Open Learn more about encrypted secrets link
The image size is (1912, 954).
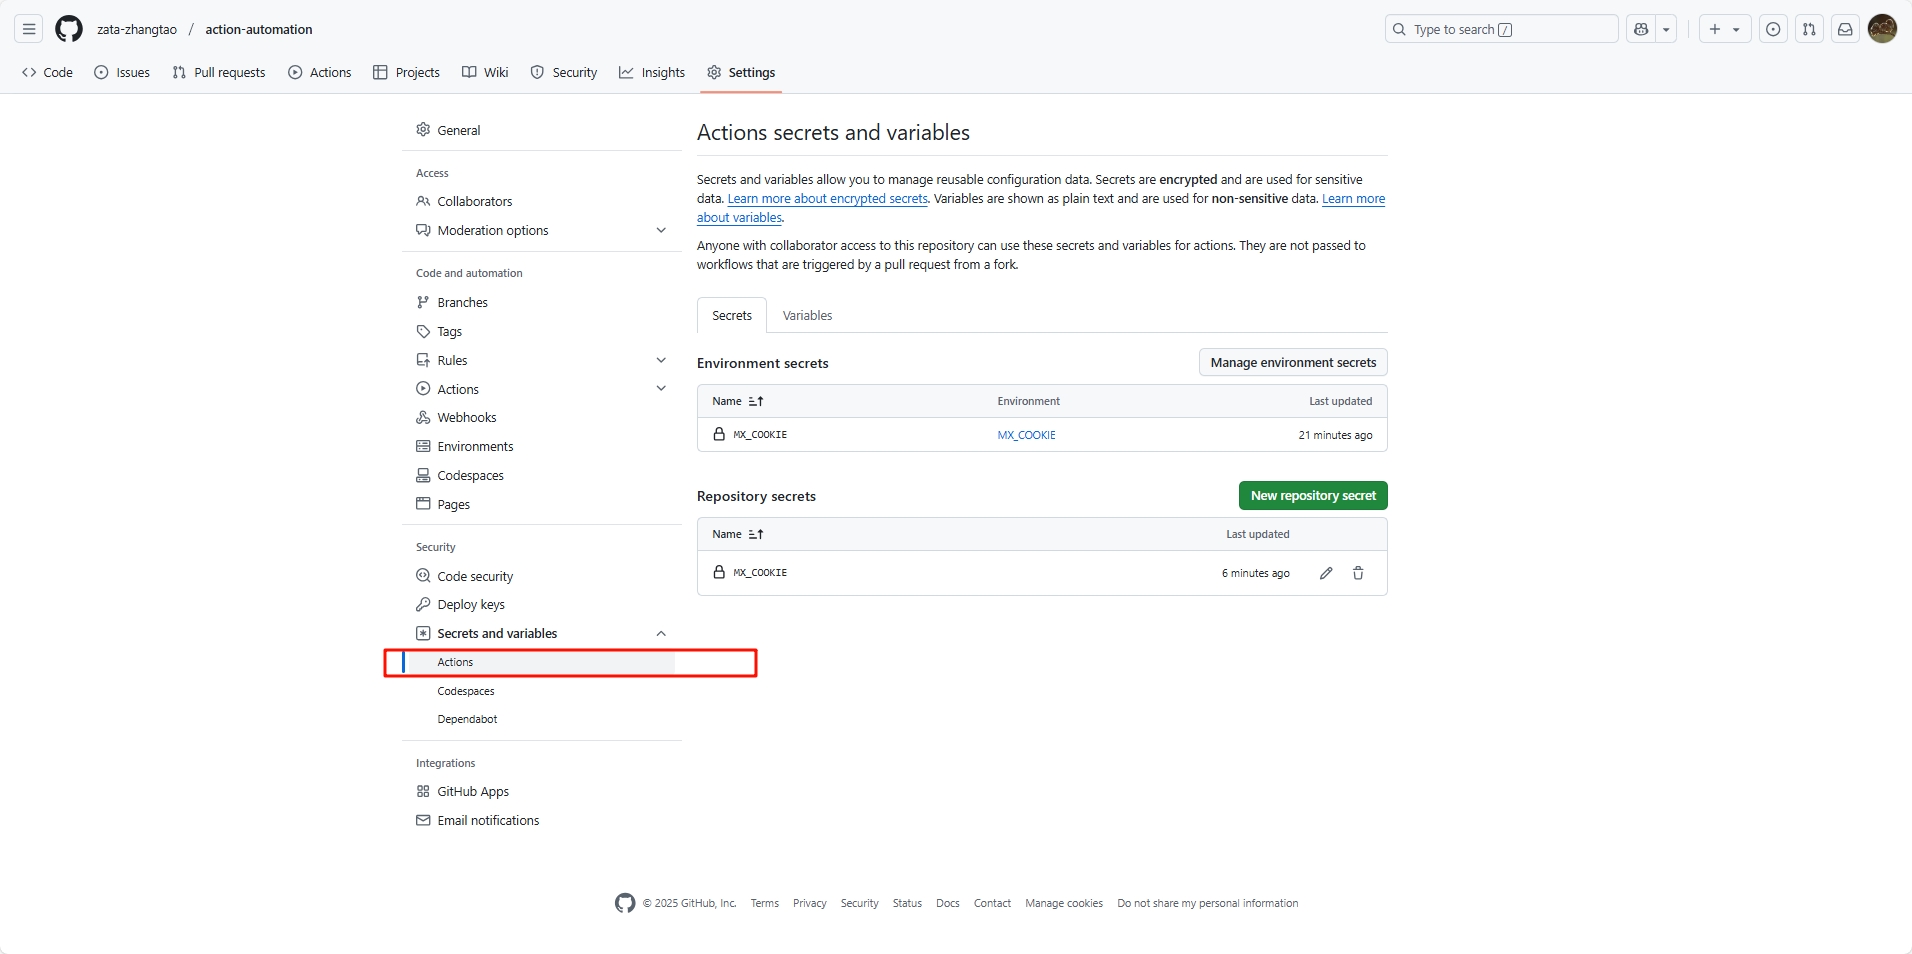[x=828, y=198]
